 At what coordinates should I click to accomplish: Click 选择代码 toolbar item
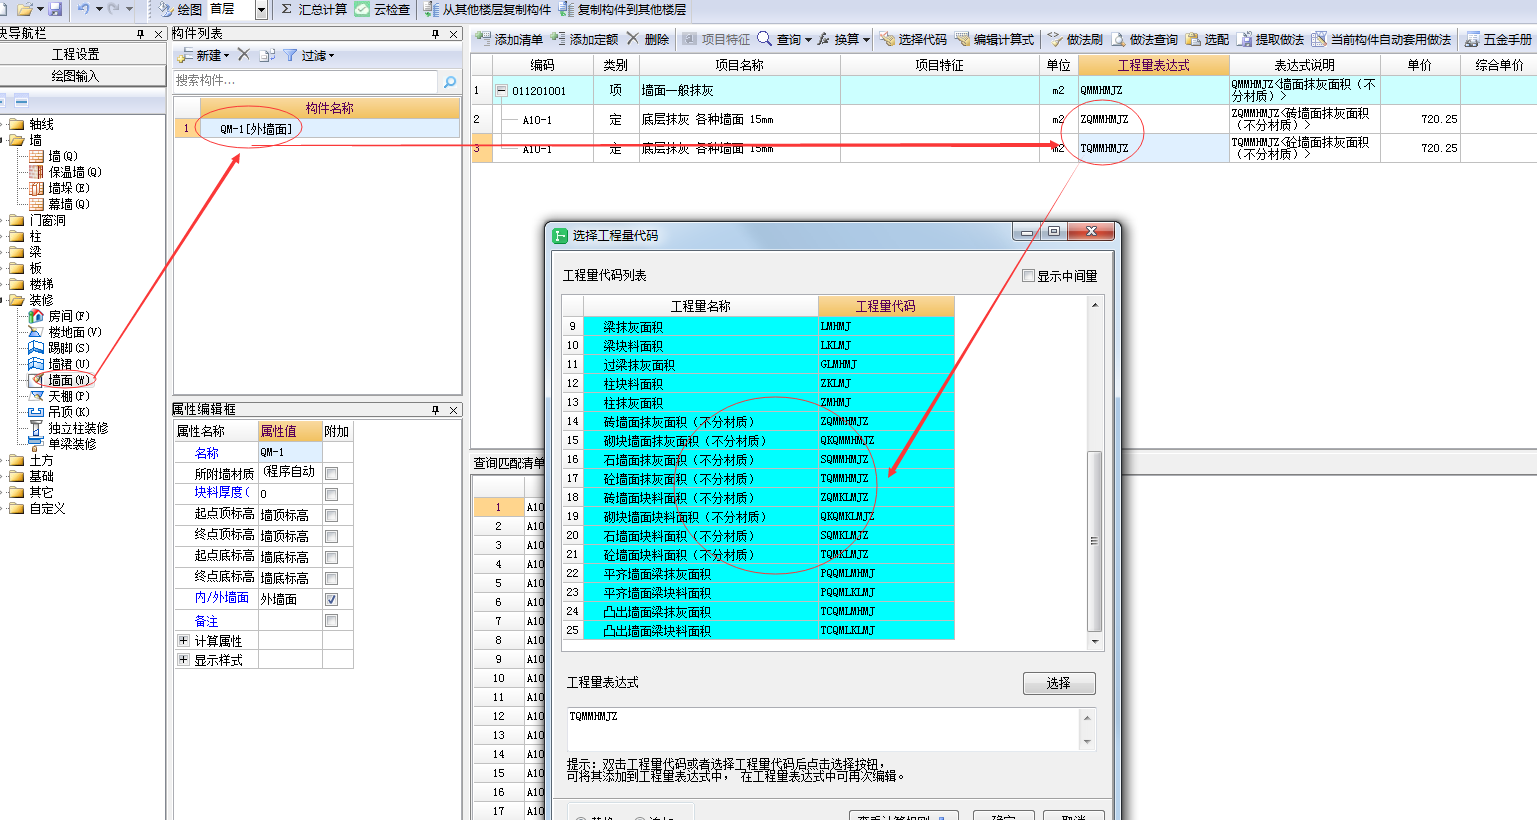[913, 39]
